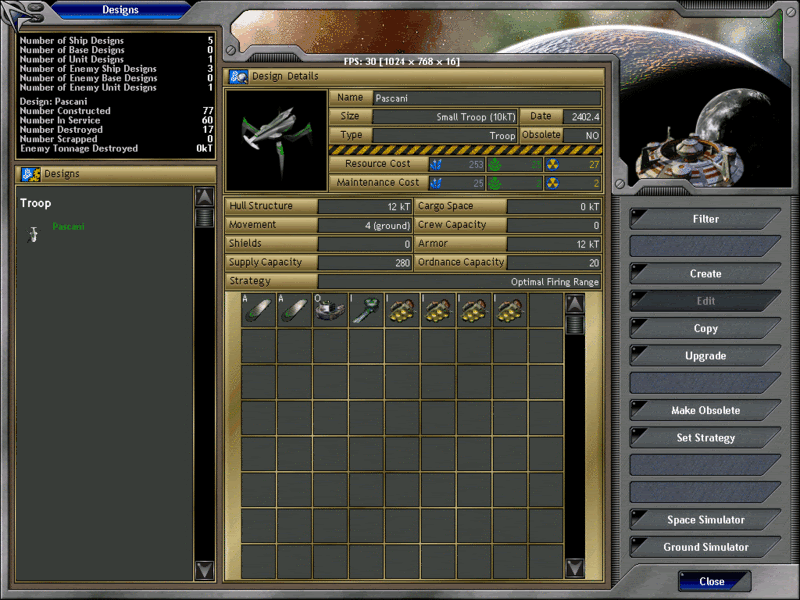
Task: Open the Filter options
Action: pyautogui.click(x=706, y=219)
